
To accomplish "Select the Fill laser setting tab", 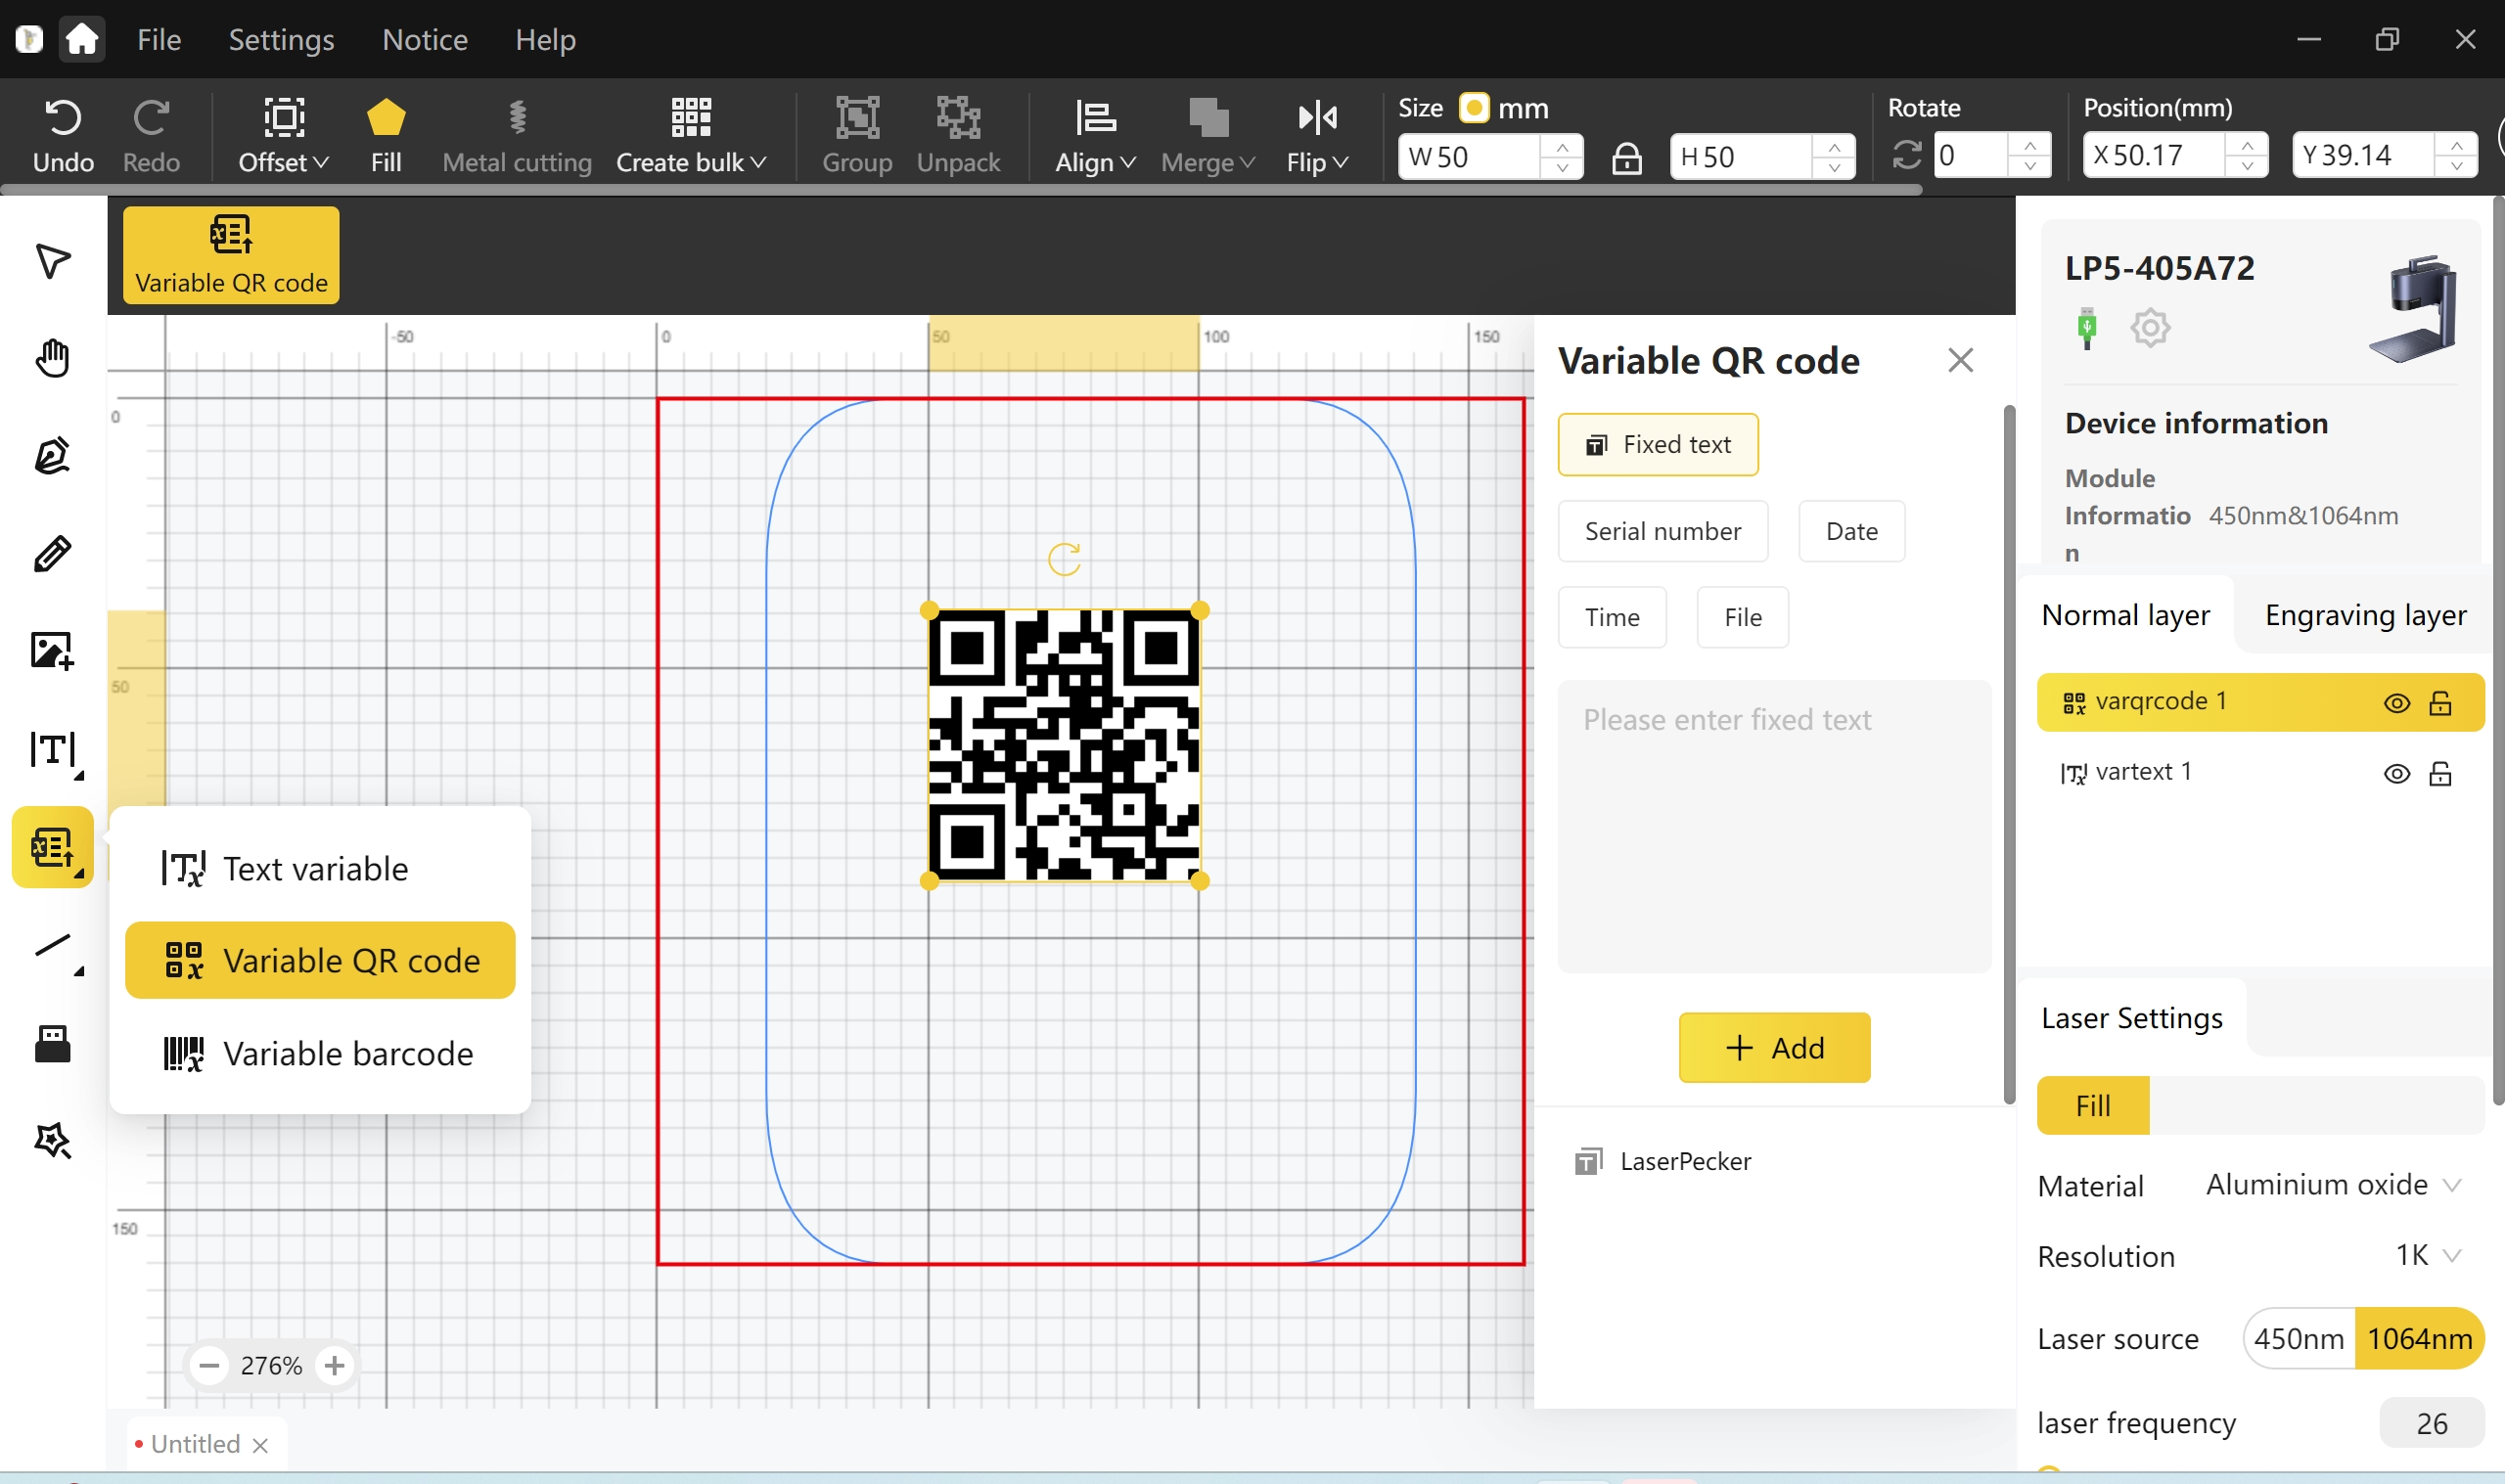I will point(2092,1105).
